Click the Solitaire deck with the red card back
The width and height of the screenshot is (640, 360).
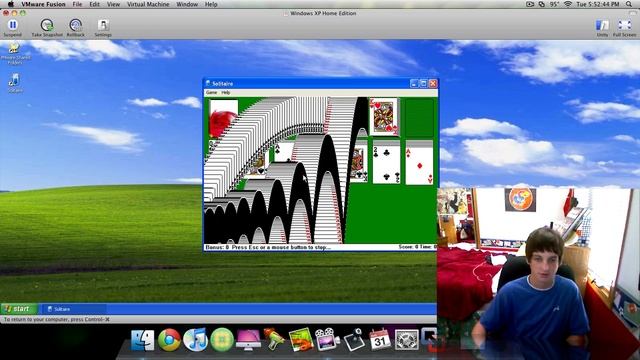pyautogui.click(x=223, y=118)
